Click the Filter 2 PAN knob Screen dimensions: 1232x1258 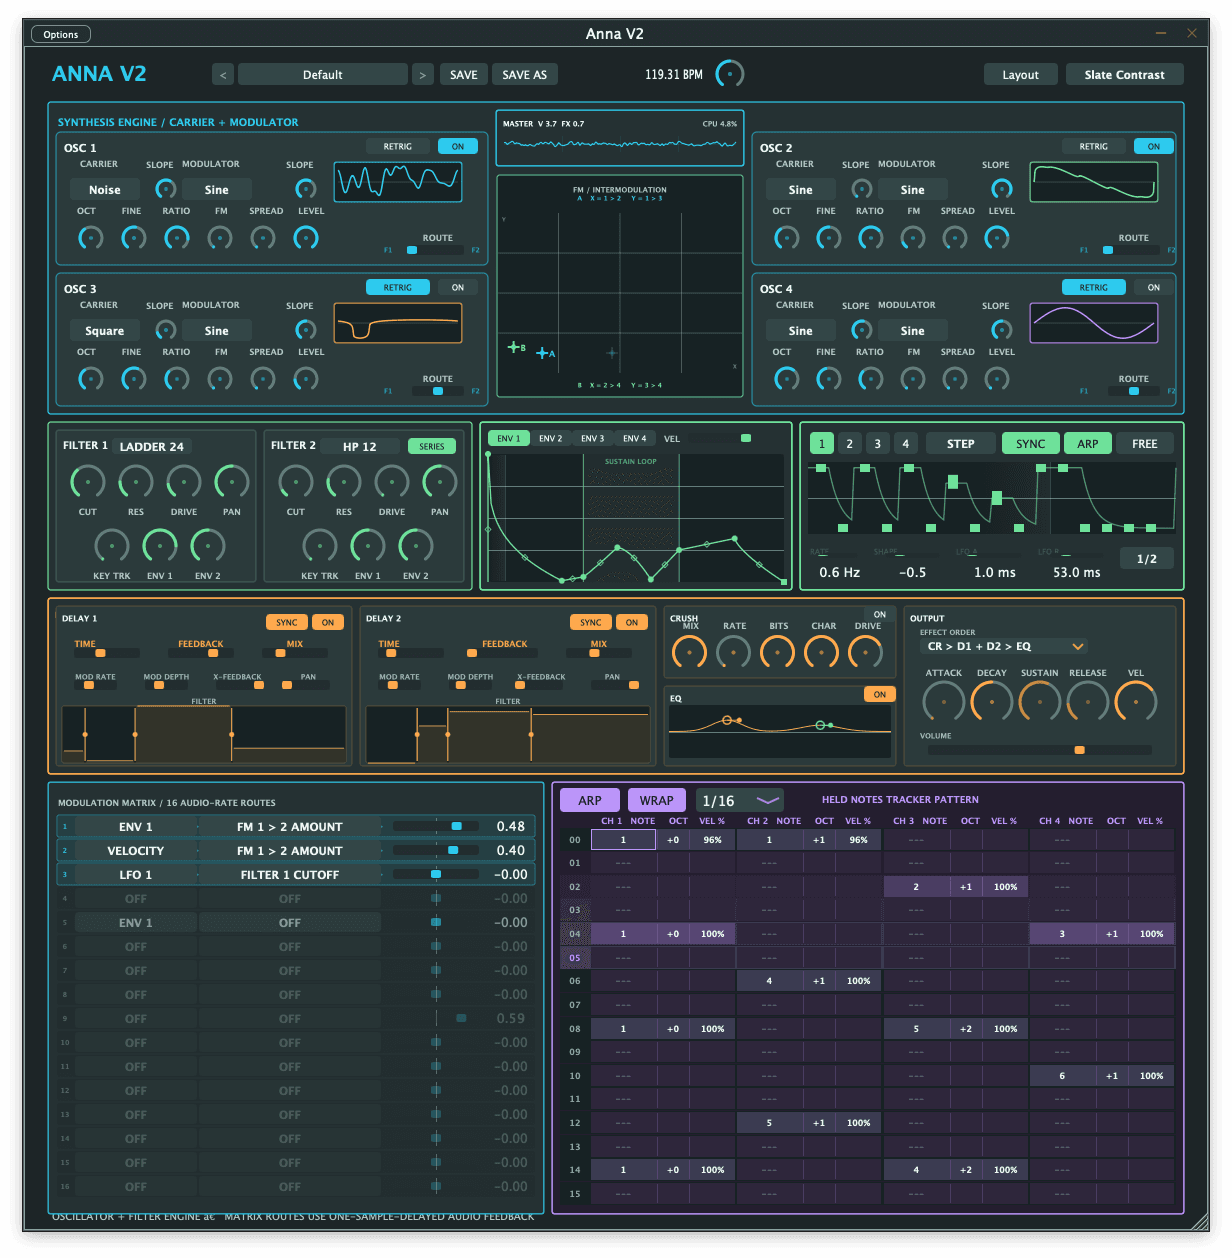coord(440,483)
